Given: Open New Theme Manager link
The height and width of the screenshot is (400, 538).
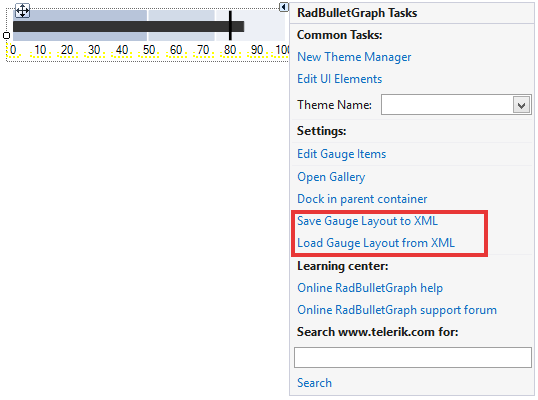Looking at the screenshot, I should coord(354,57).
